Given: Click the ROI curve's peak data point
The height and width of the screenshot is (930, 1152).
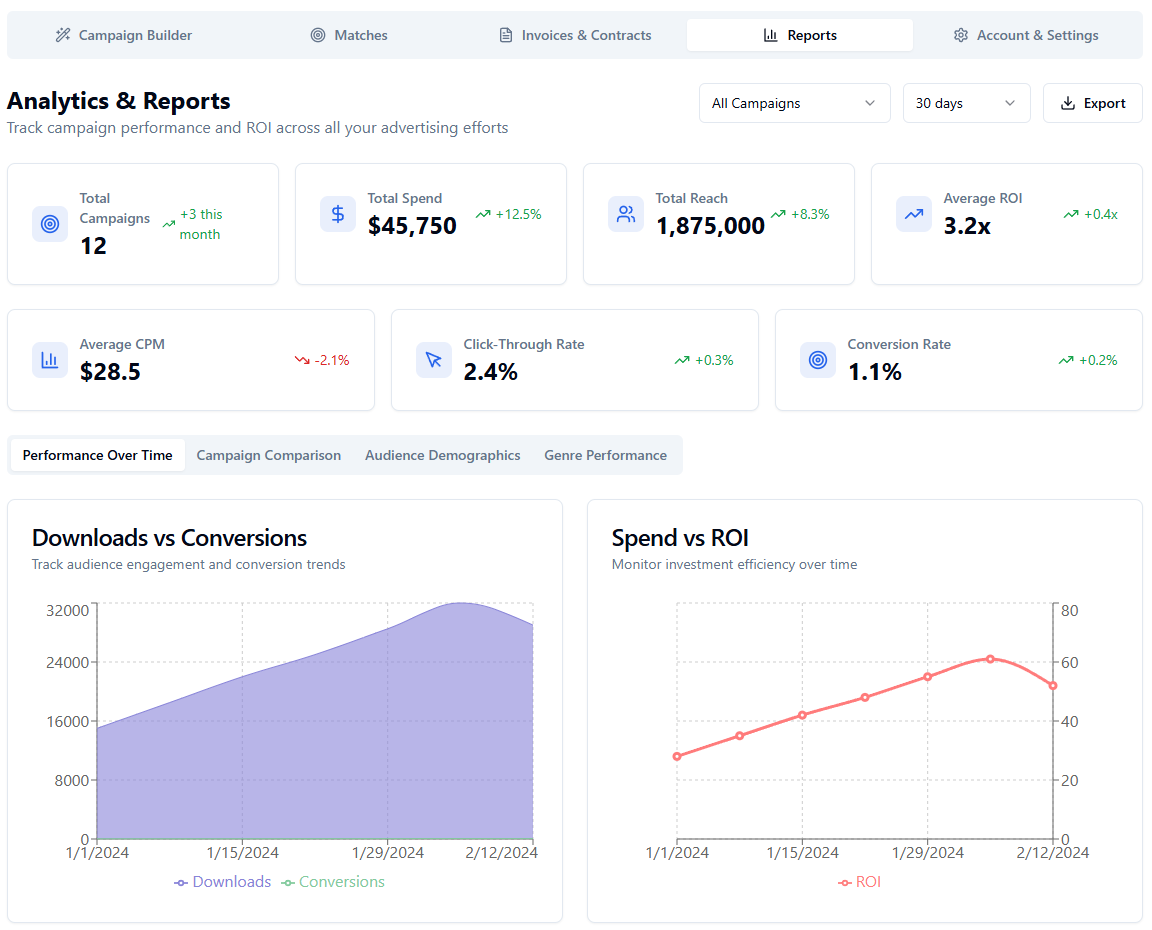Looking at the screenshot, I should [990, 659].
